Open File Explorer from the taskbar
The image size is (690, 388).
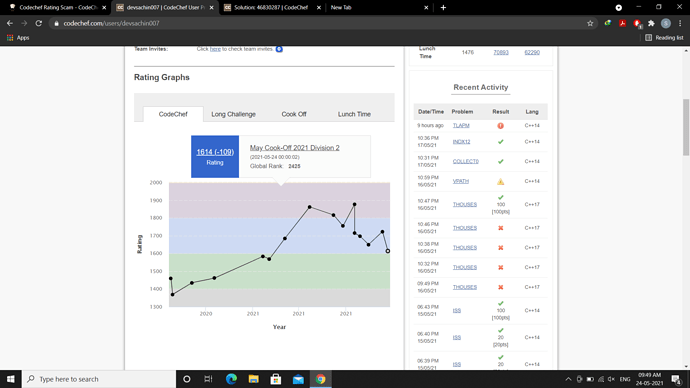(253, 379)
